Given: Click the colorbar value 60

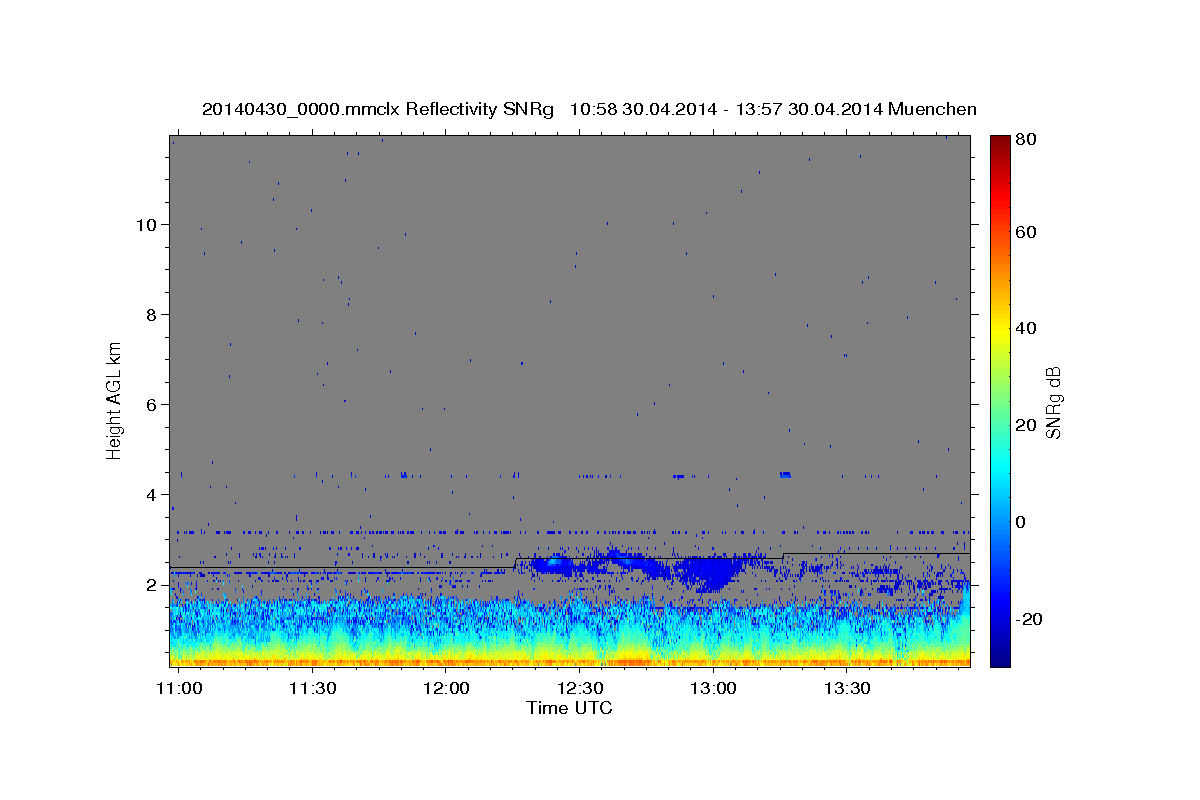Looking at the screenshot, I should pyautogui.click(x=1025, y=232).
